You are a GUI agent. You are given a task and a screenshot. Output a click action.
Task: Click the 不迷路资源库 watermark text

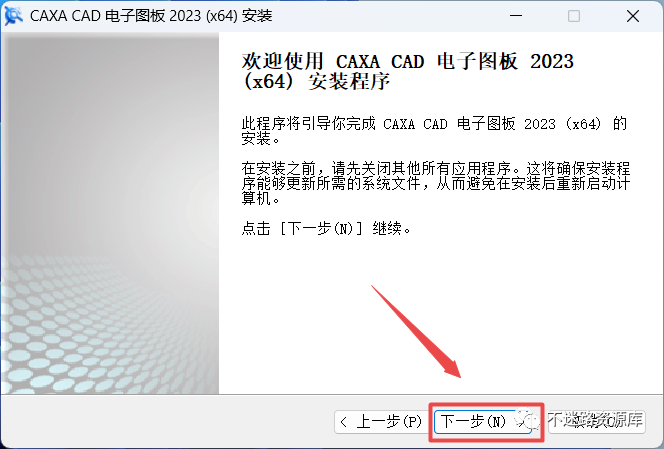point(595,420)
